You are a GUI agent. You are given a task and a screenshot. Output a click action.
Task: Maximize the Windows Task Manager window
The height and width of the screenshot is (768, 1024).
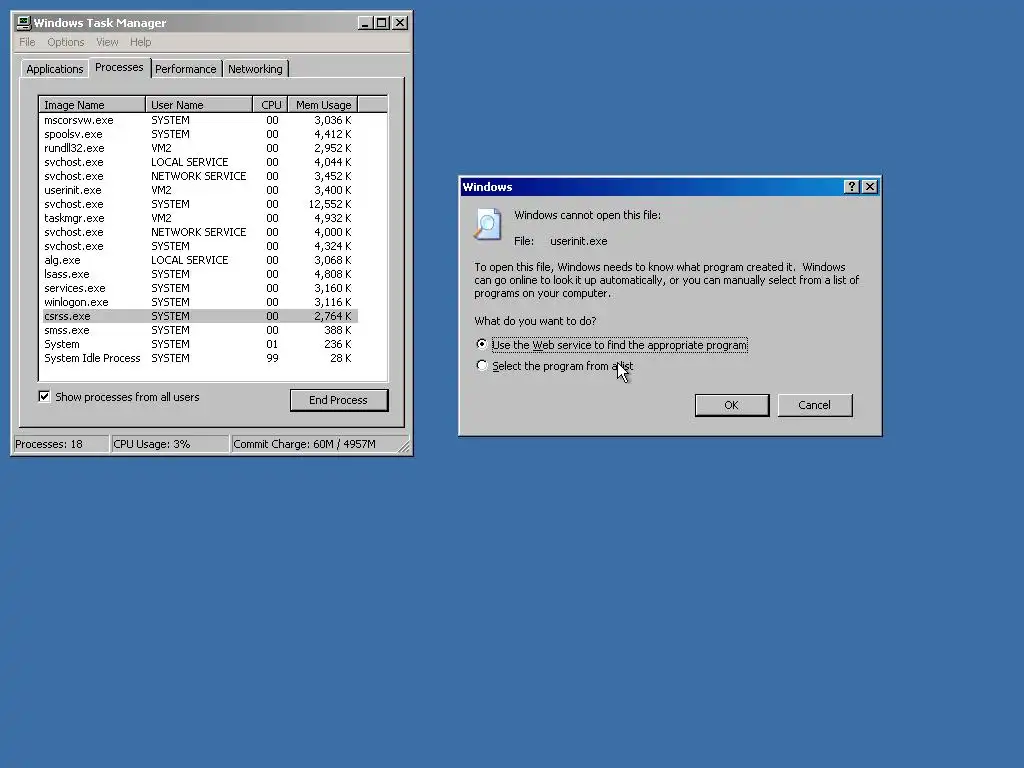click(381, 23)
